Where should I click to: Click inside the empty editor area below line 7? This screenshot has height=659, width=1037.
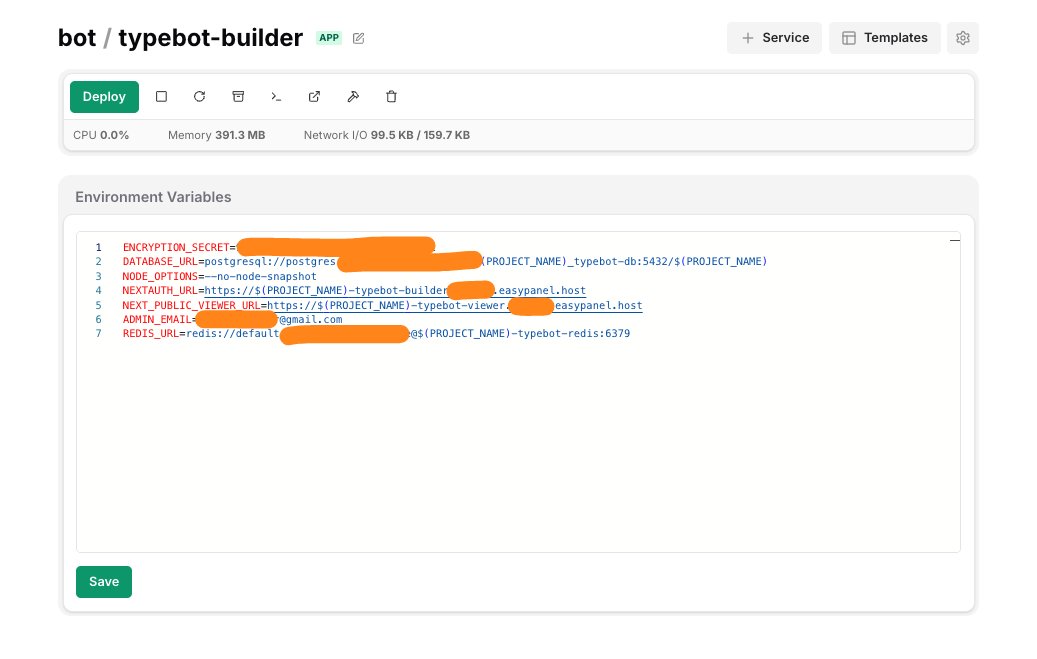click(x=518, y=447)
